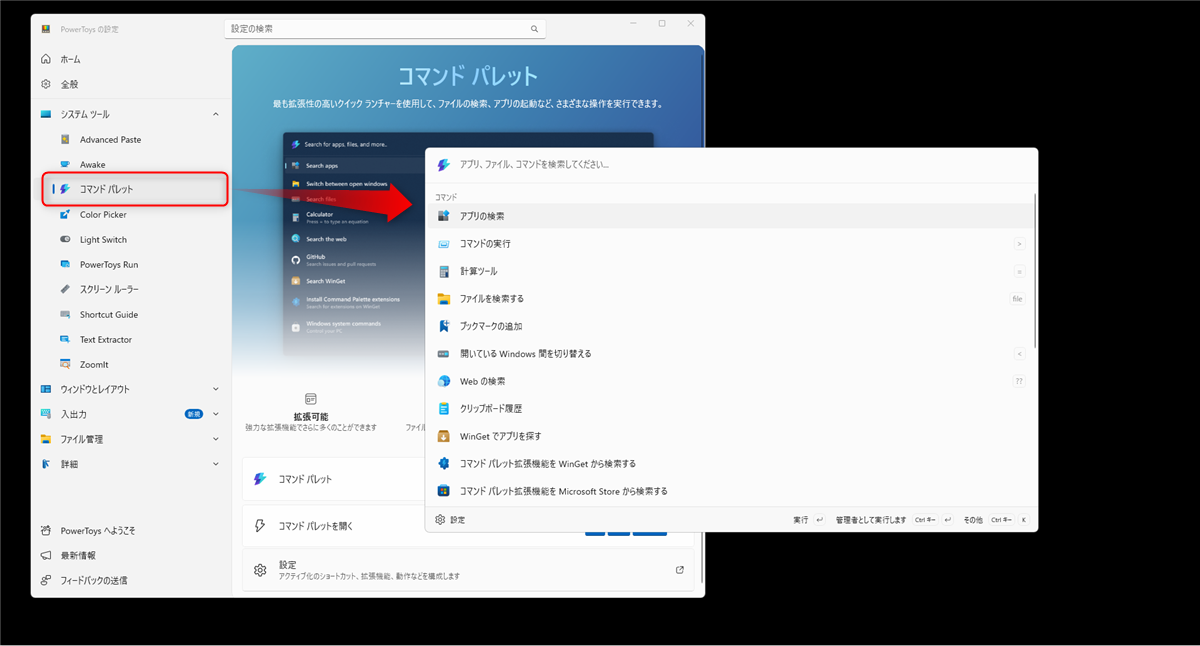Viewport: 1200px width, 646px height.
Task: Click the Advanced Paste icon in sidebar
Action: (65, 140)
